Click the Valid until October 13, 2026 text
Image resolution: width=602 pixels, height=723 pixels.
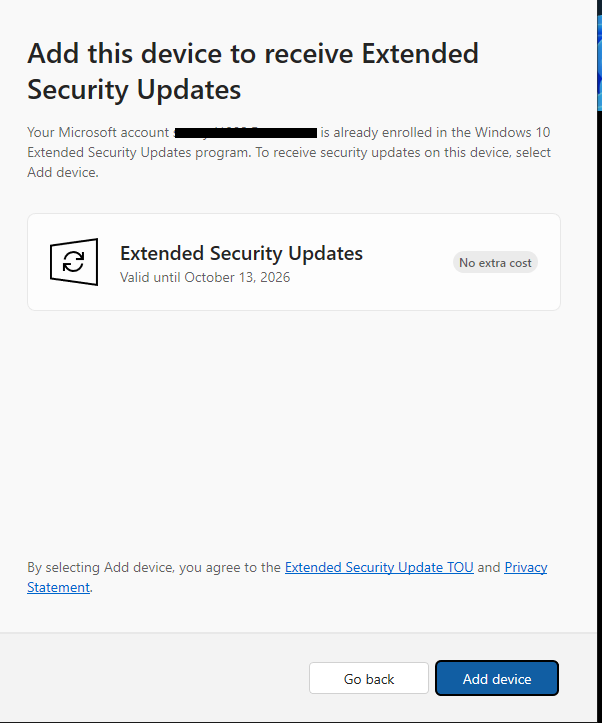coord(205,277)
